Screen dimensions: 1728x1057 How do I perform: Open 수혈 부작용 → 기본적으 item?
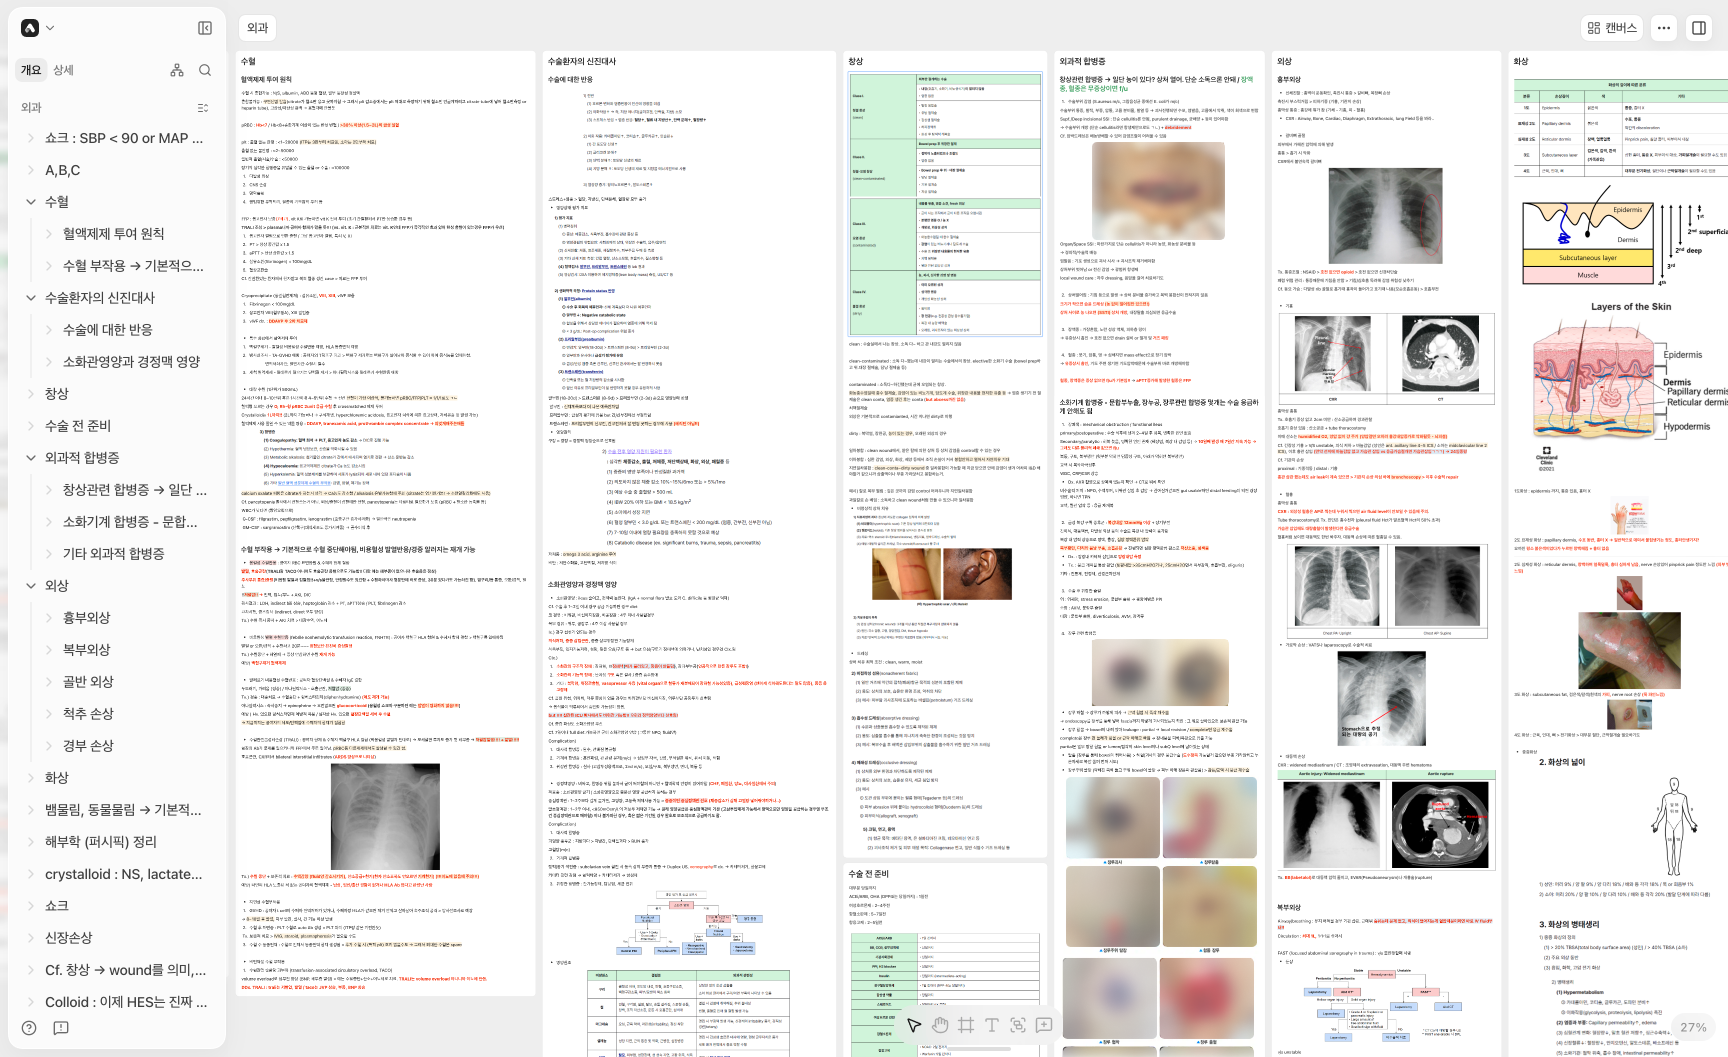click(x=133, y=266)
